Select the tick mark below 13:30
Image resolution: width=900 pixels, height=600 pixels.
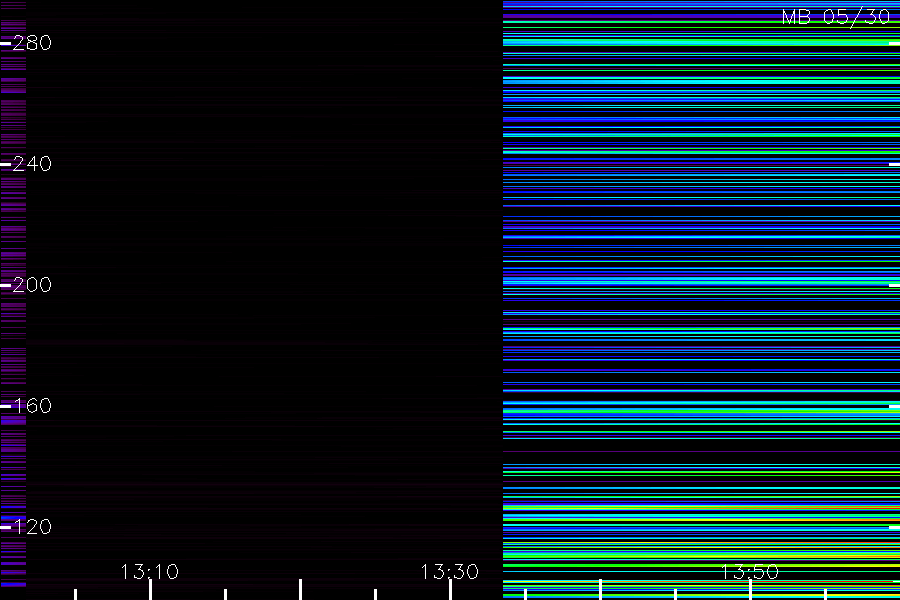[x=451, y=590]
